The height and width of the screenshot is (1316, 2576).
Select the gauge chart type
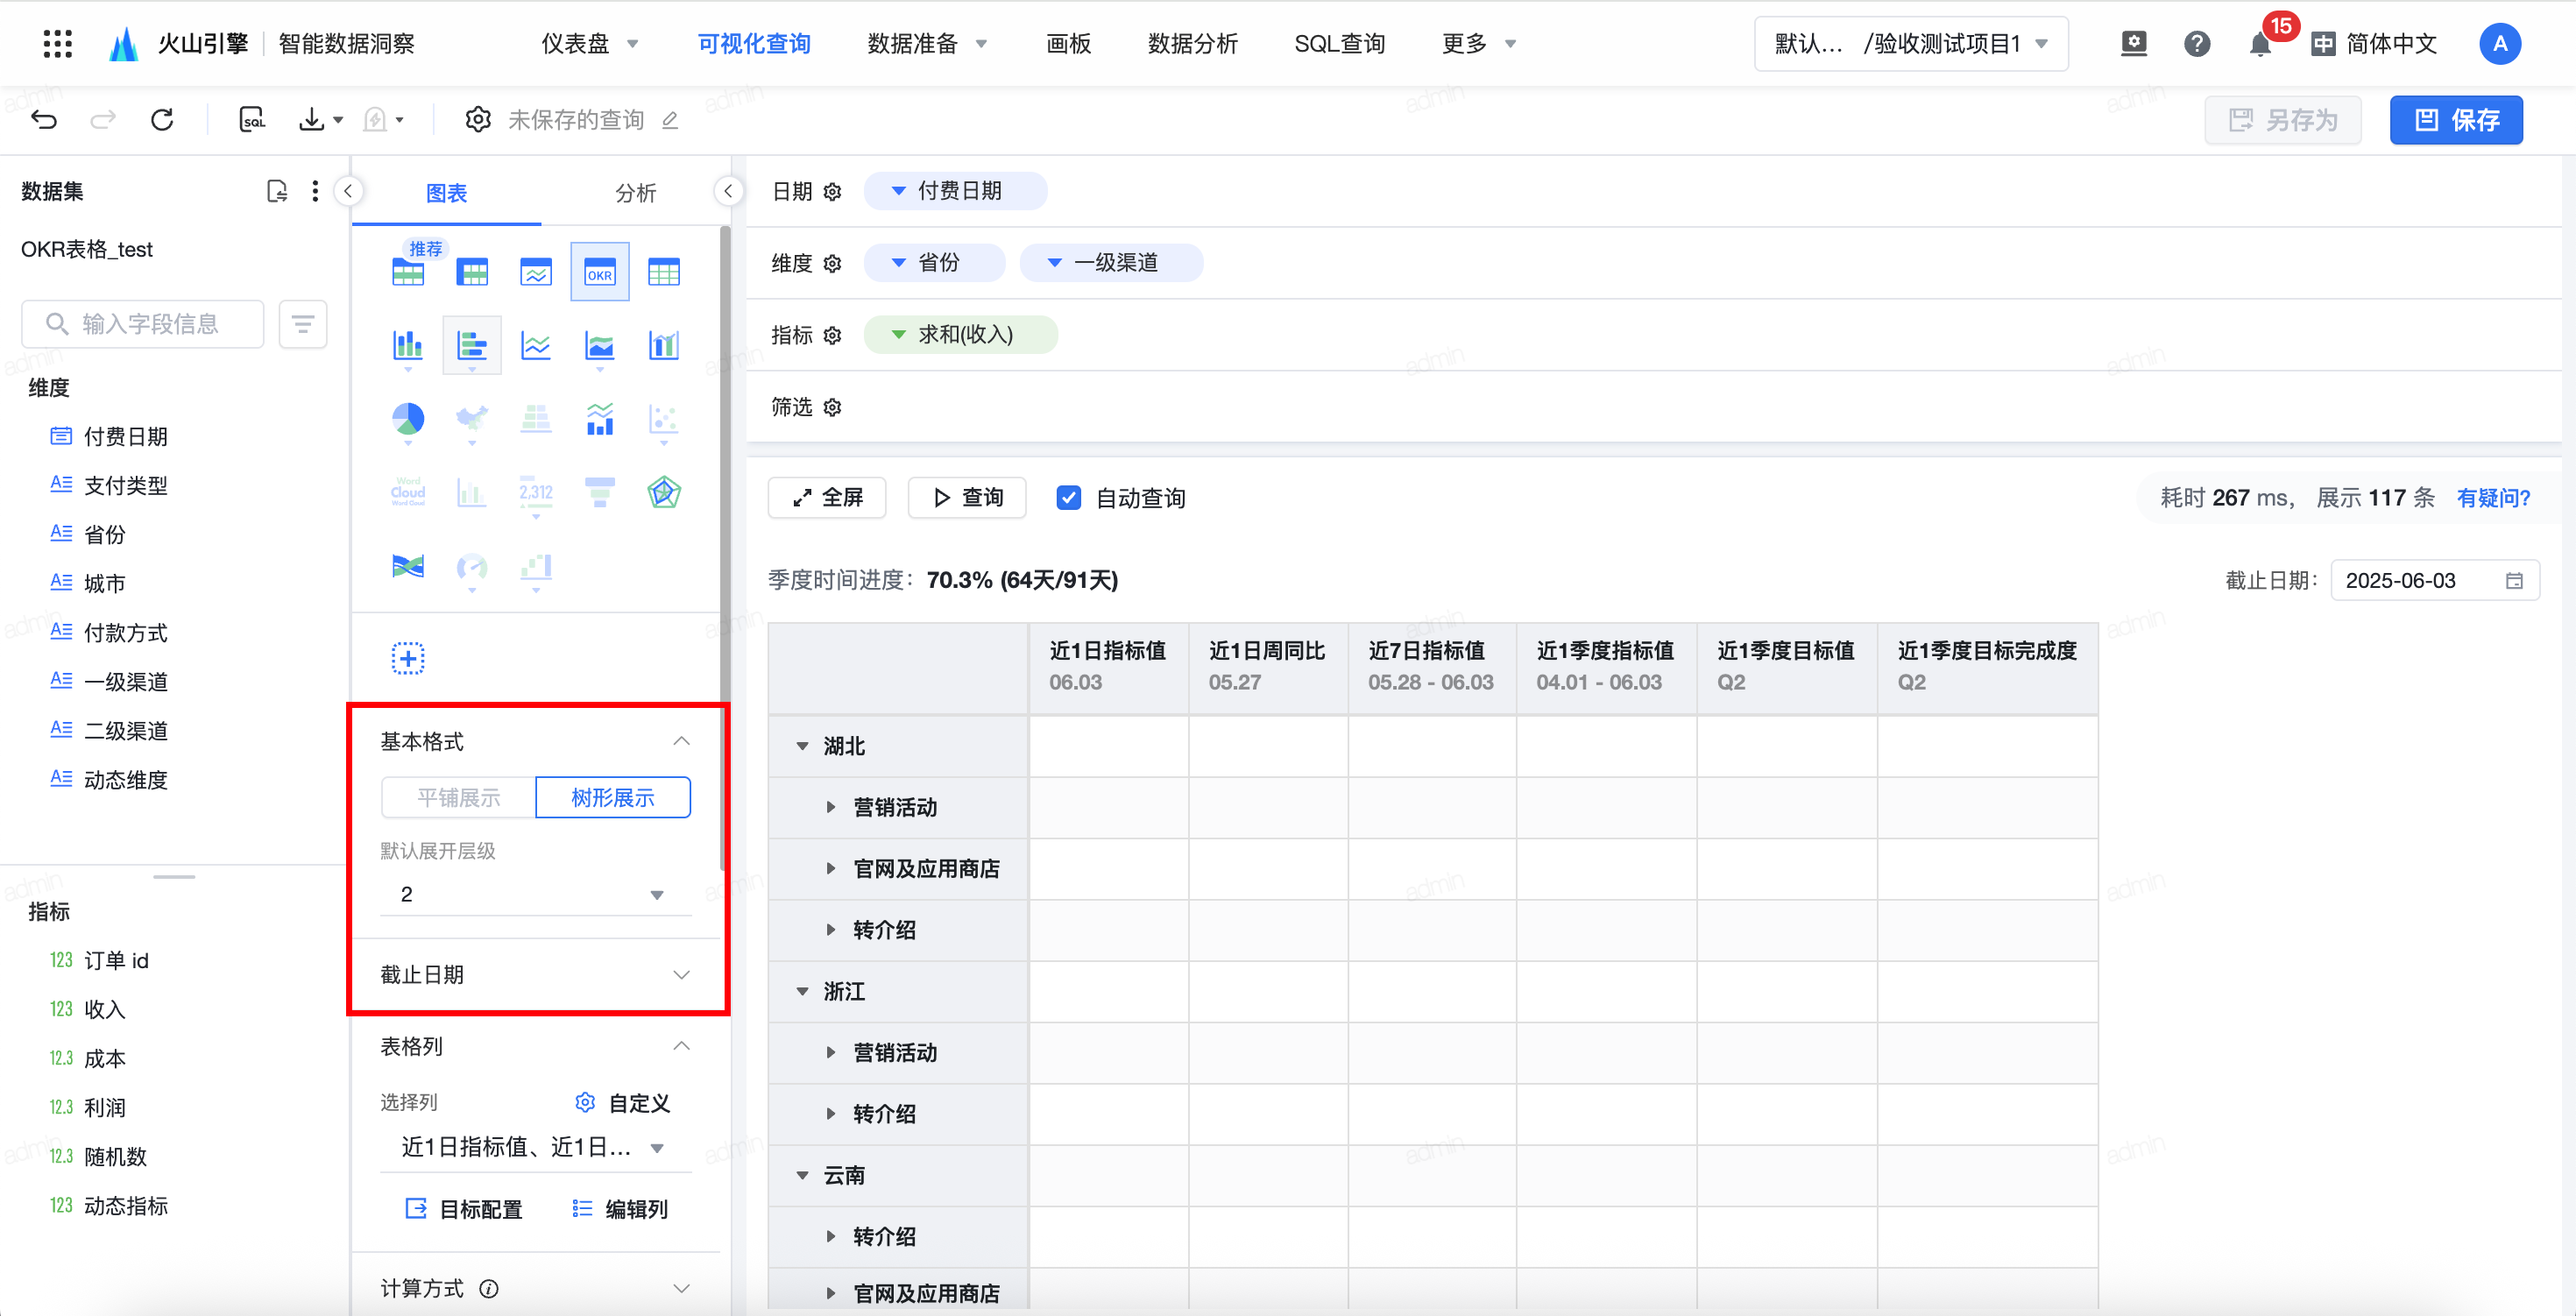(472, 567)
